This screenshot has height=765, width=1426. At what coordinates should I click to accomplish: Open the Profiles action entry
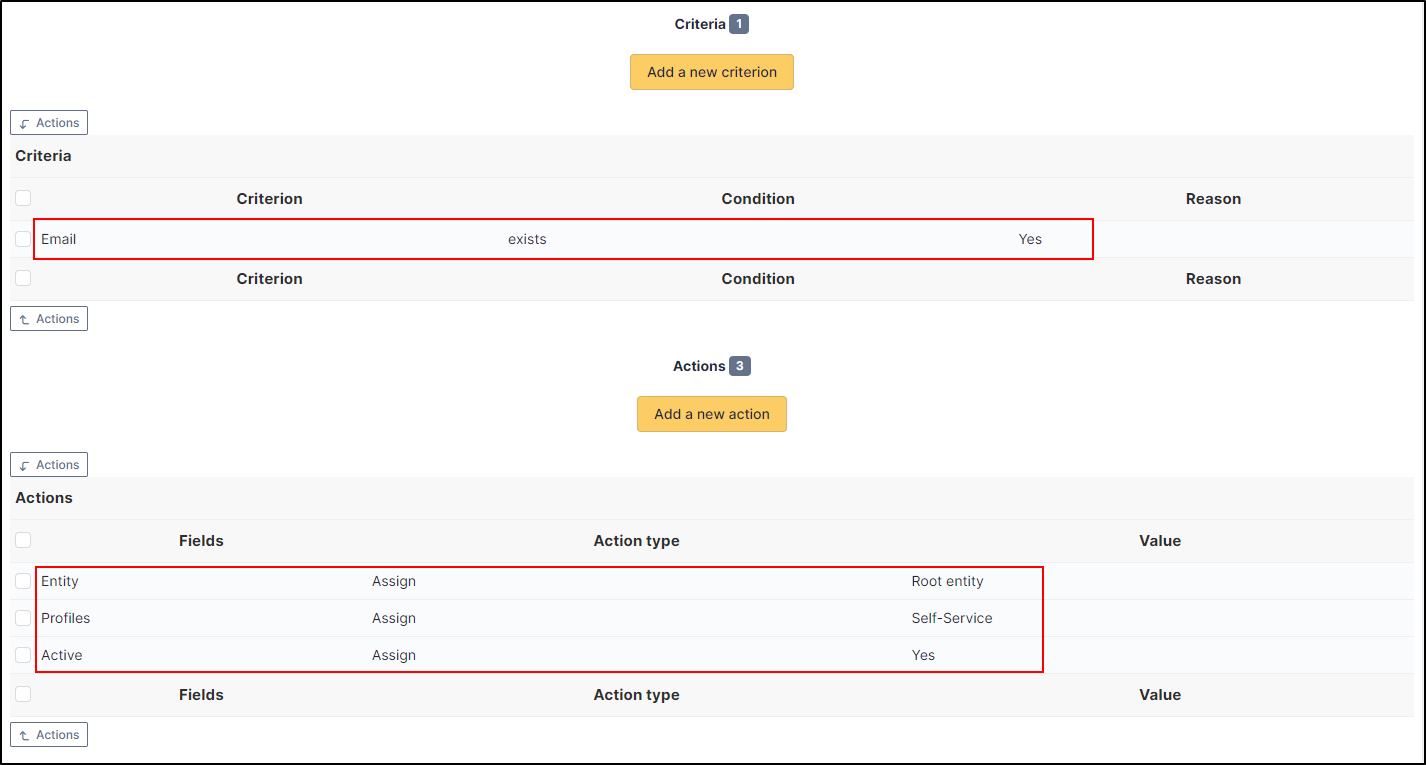(x=66, y=618)
